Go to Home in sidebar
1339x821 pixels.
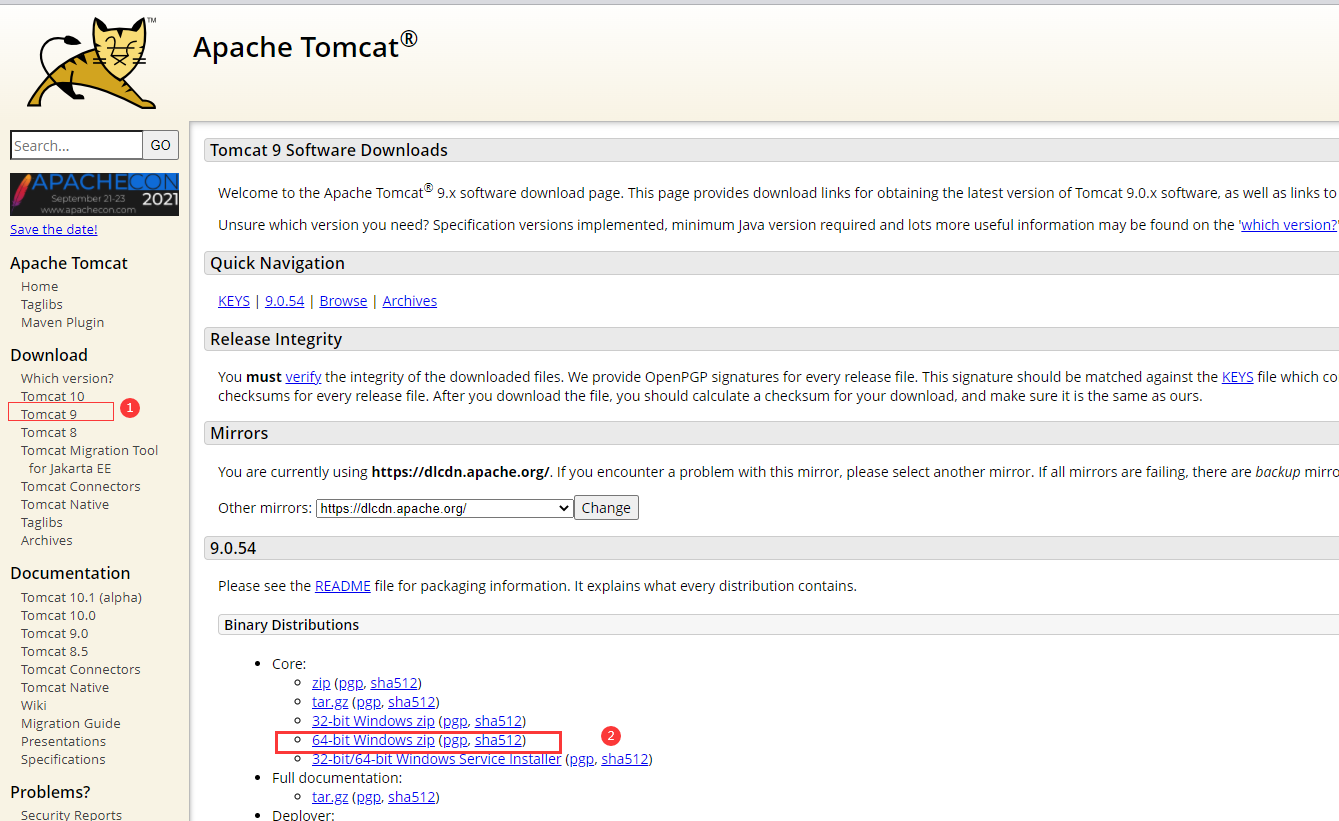coord(40,286)
